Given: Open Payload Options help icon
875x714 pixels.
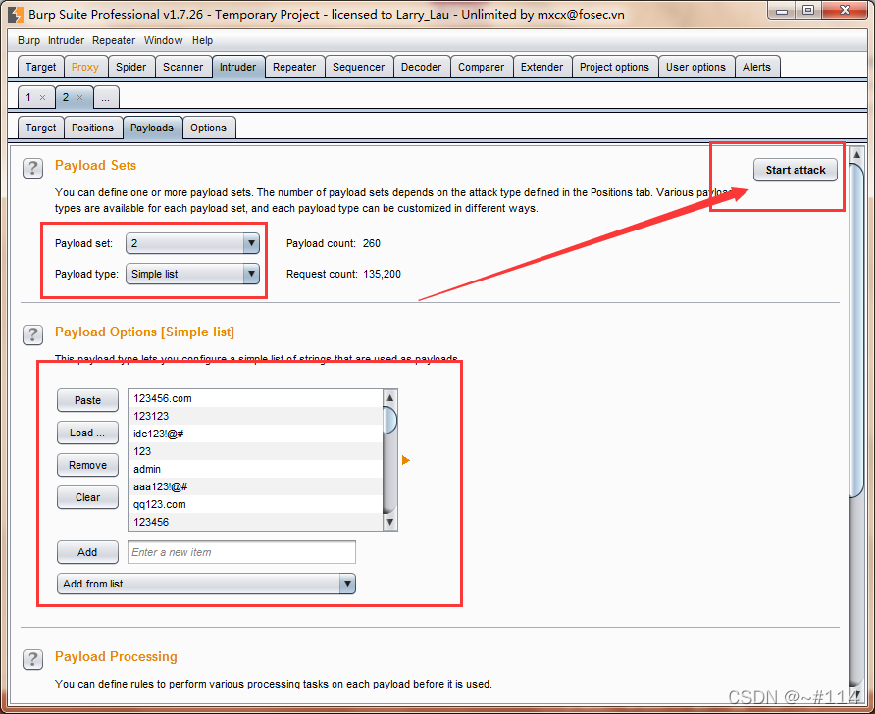Looking at the screenshot, I should click(x=33, y=335).
